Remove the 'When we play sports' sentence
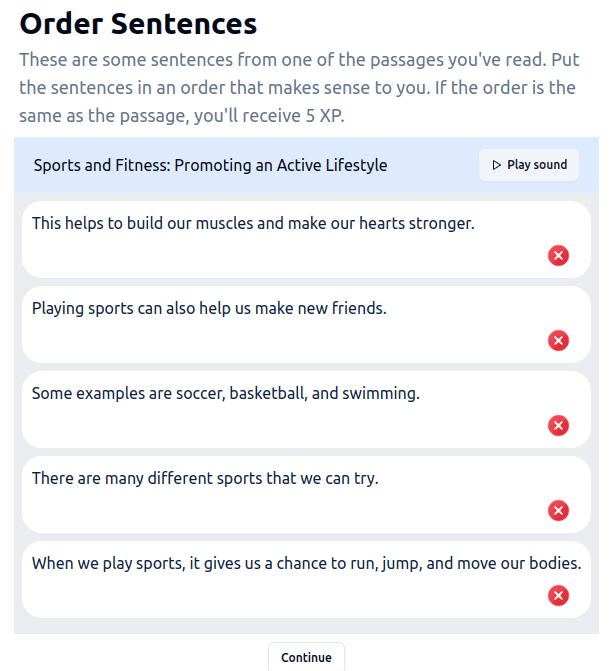This screenshot has height=671, width=610. coord(558,595)
